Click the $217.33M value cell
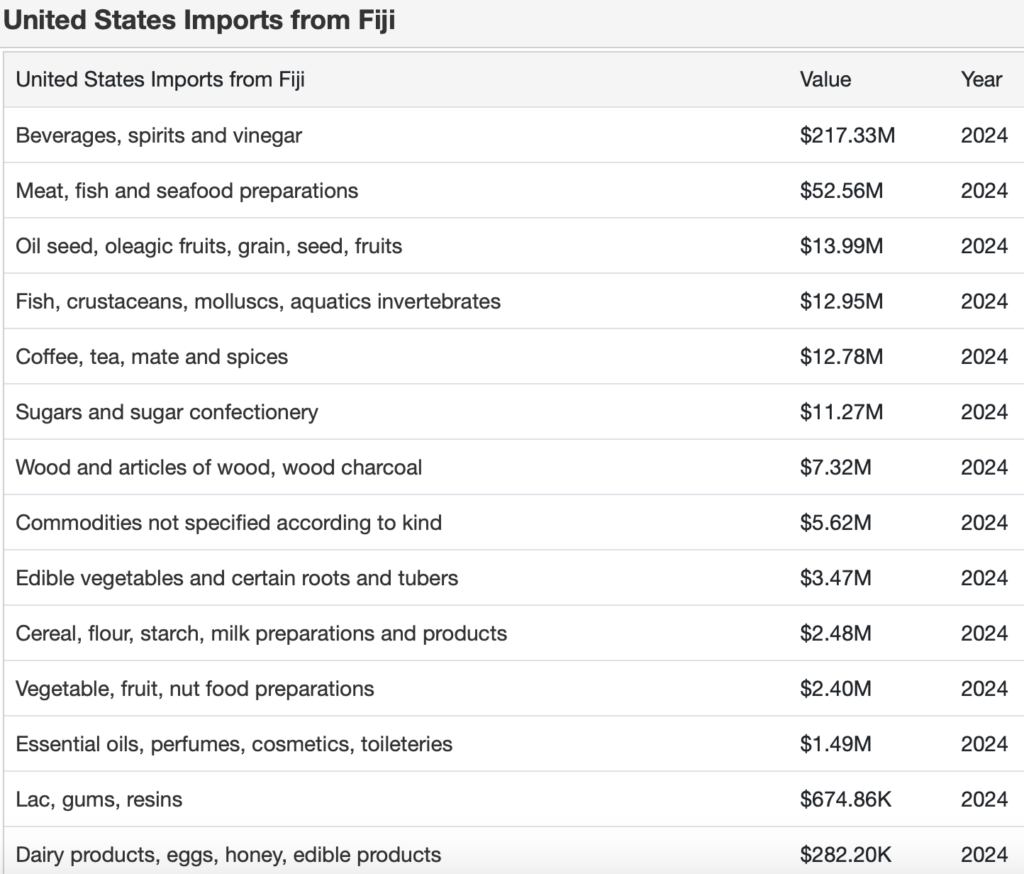The image size is (1024, 874). (847, 135)
